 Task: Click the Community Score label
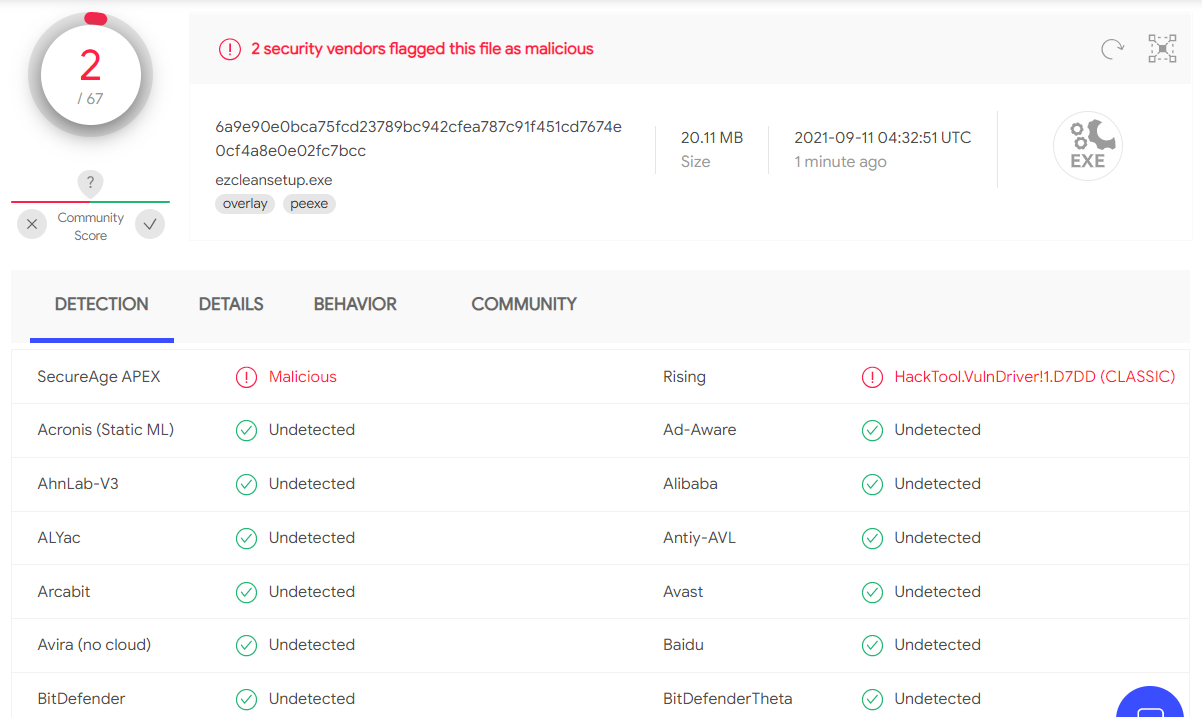coord(91,226)
